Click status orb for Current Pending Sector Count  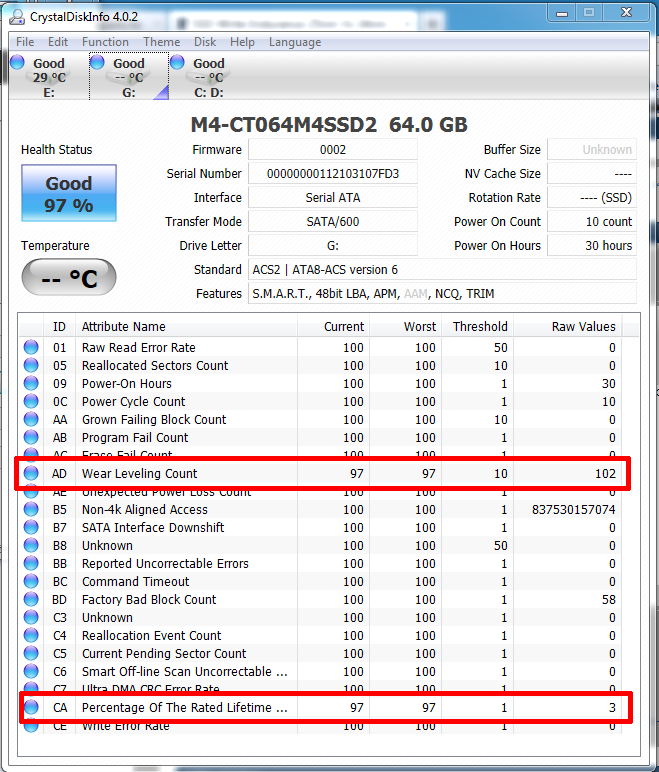click(x=31, y=653)
